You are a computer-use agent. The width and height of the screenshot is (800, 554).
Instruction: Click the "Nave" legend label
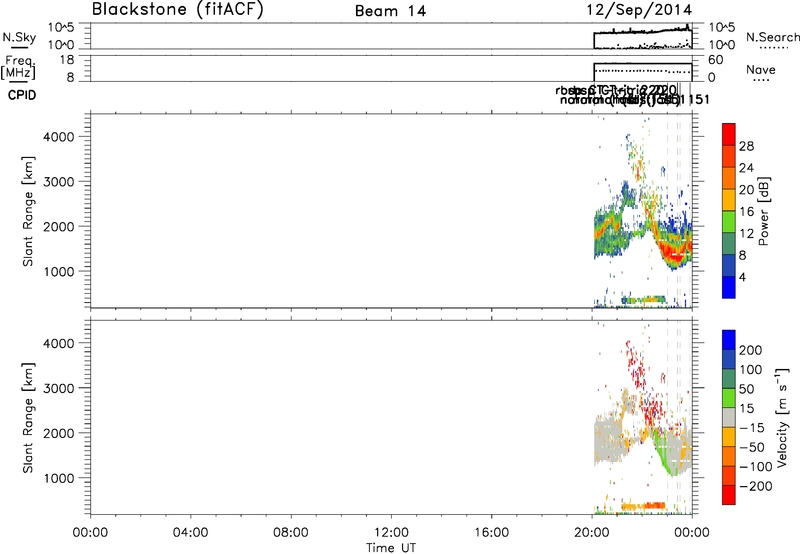coord(760,70)
